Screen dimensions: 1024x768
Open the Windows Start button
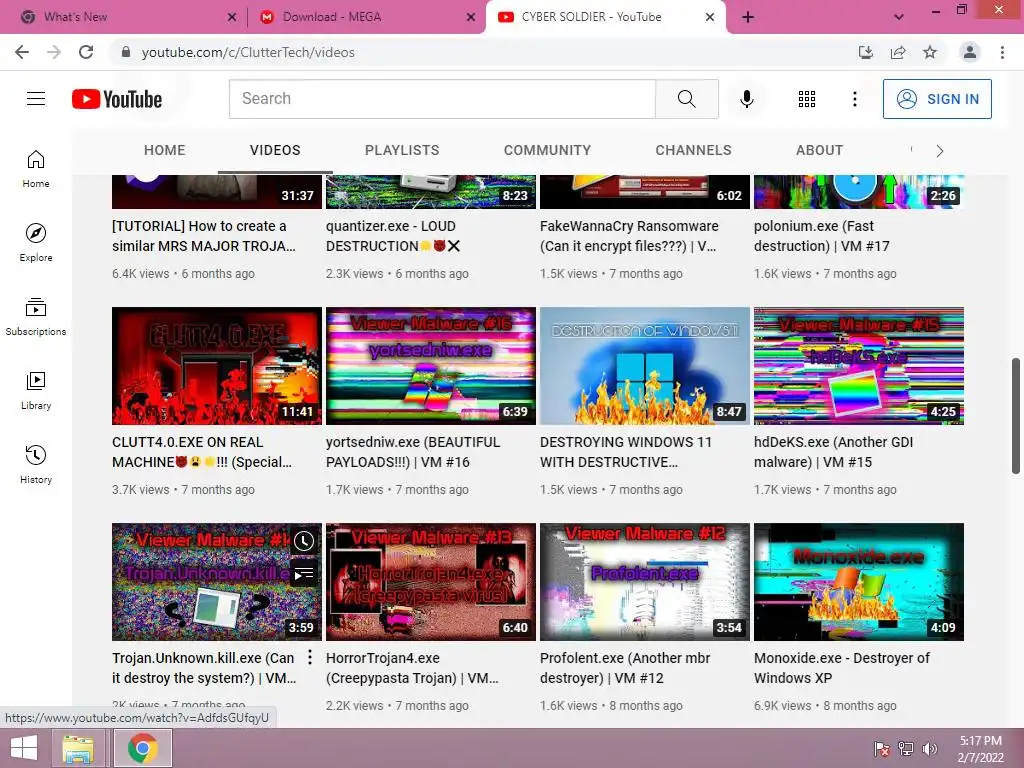[x=24, y=748]
